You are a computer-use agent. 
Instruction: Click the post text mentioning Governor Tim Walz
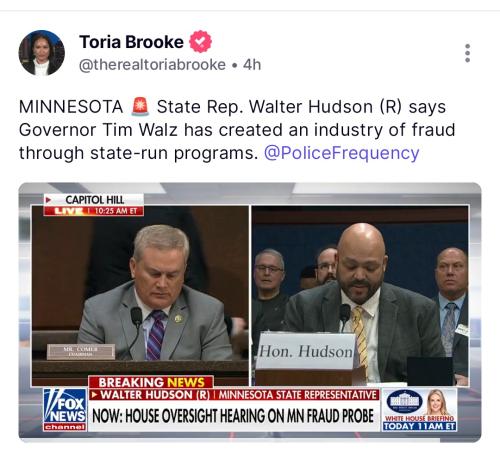[x=237, y=130]
